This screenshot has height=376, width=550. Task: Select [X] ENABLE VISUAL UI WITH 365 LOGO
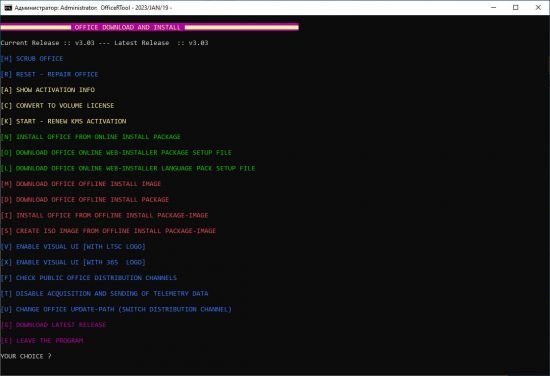click(x=73, y=262)
